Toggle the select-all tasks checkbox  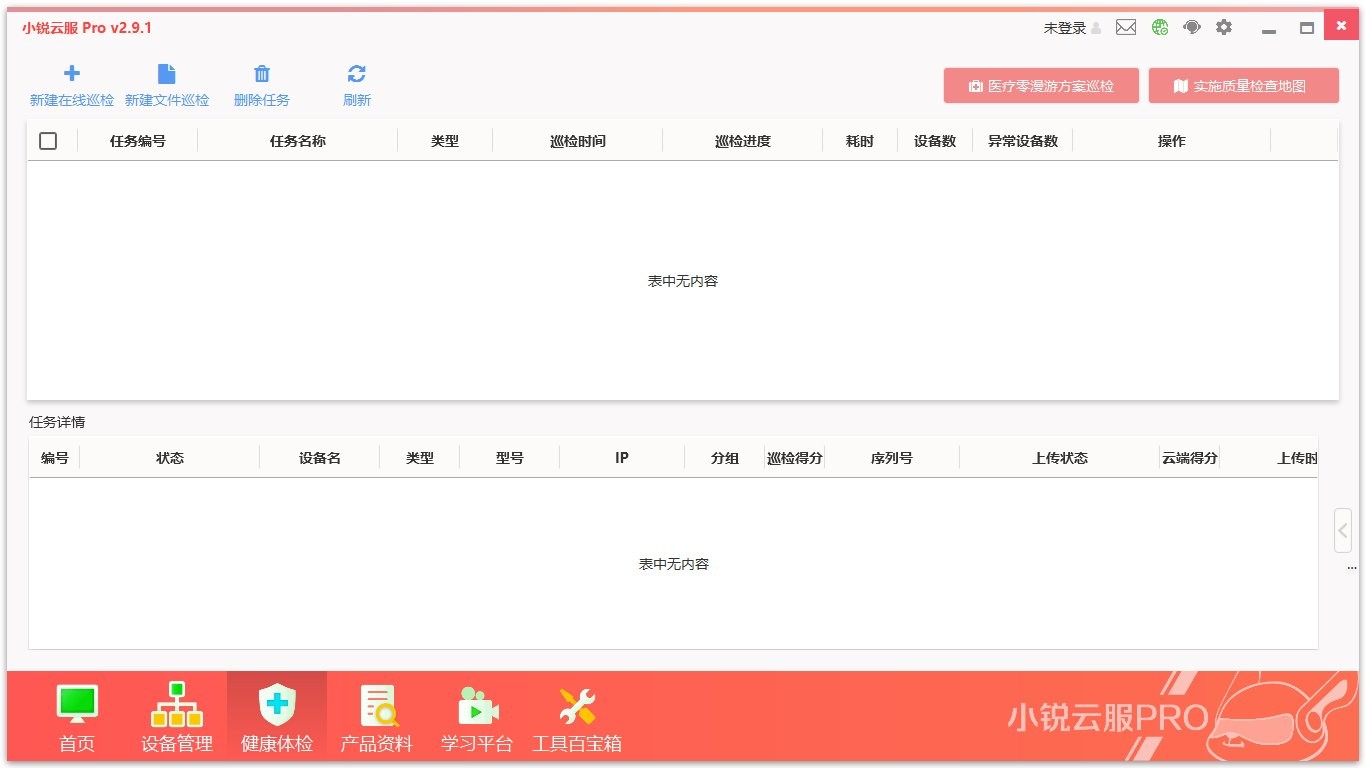[x=48, y=141]
